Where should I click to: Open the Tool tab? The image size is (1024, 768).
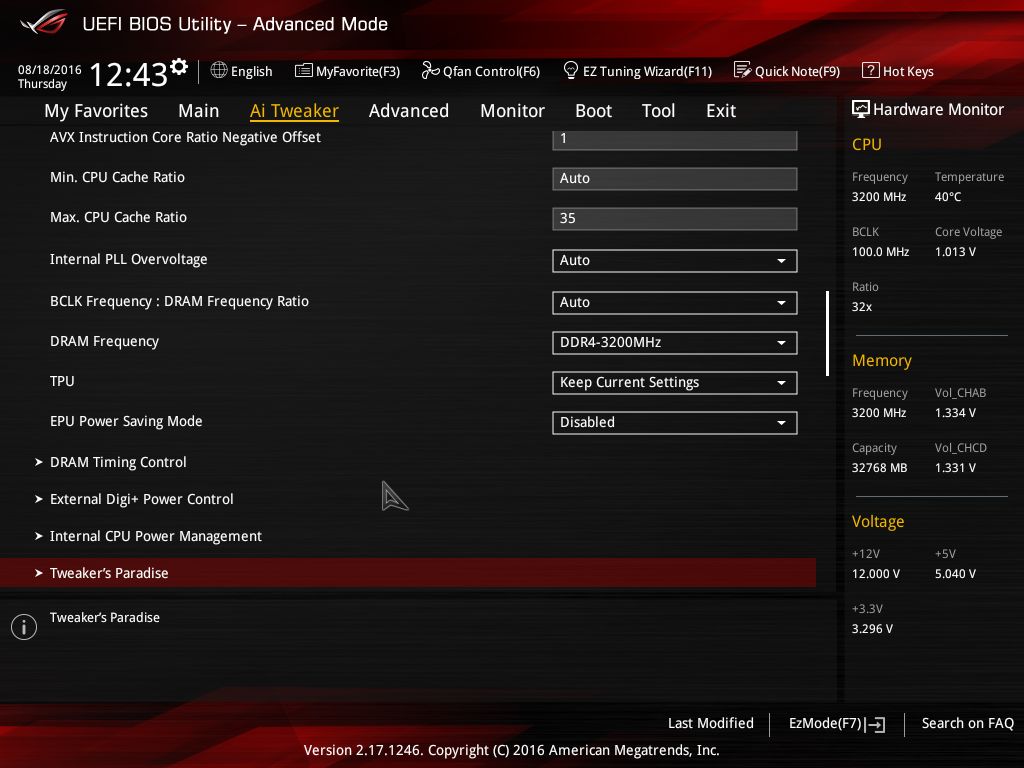(658, 110)
